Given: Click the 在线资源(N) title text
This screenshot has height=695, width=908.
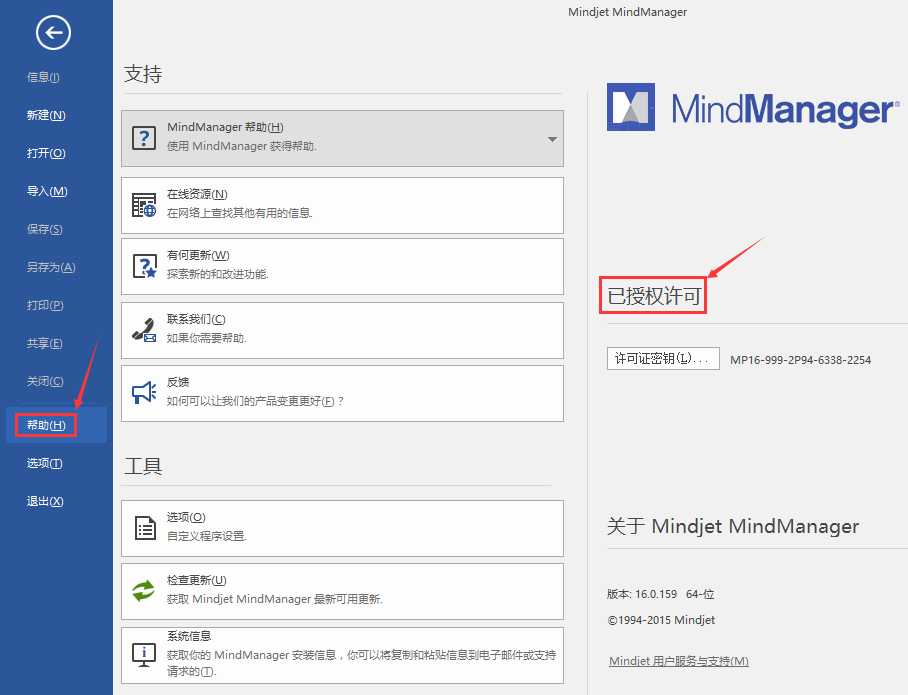Looking at the screenshot, I should 197,194.
